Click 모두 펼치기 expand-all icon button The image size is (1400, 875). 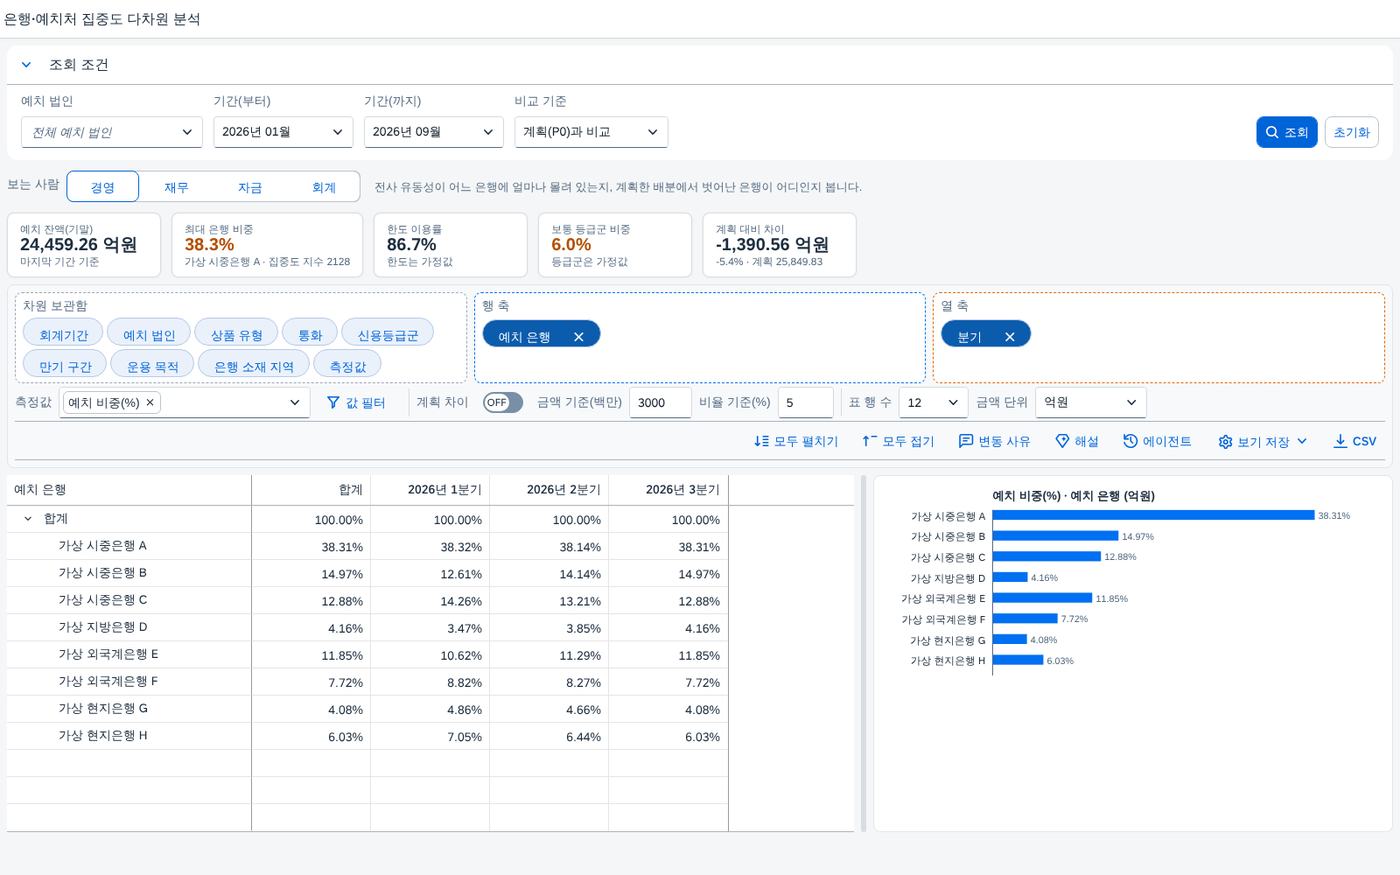796,441
